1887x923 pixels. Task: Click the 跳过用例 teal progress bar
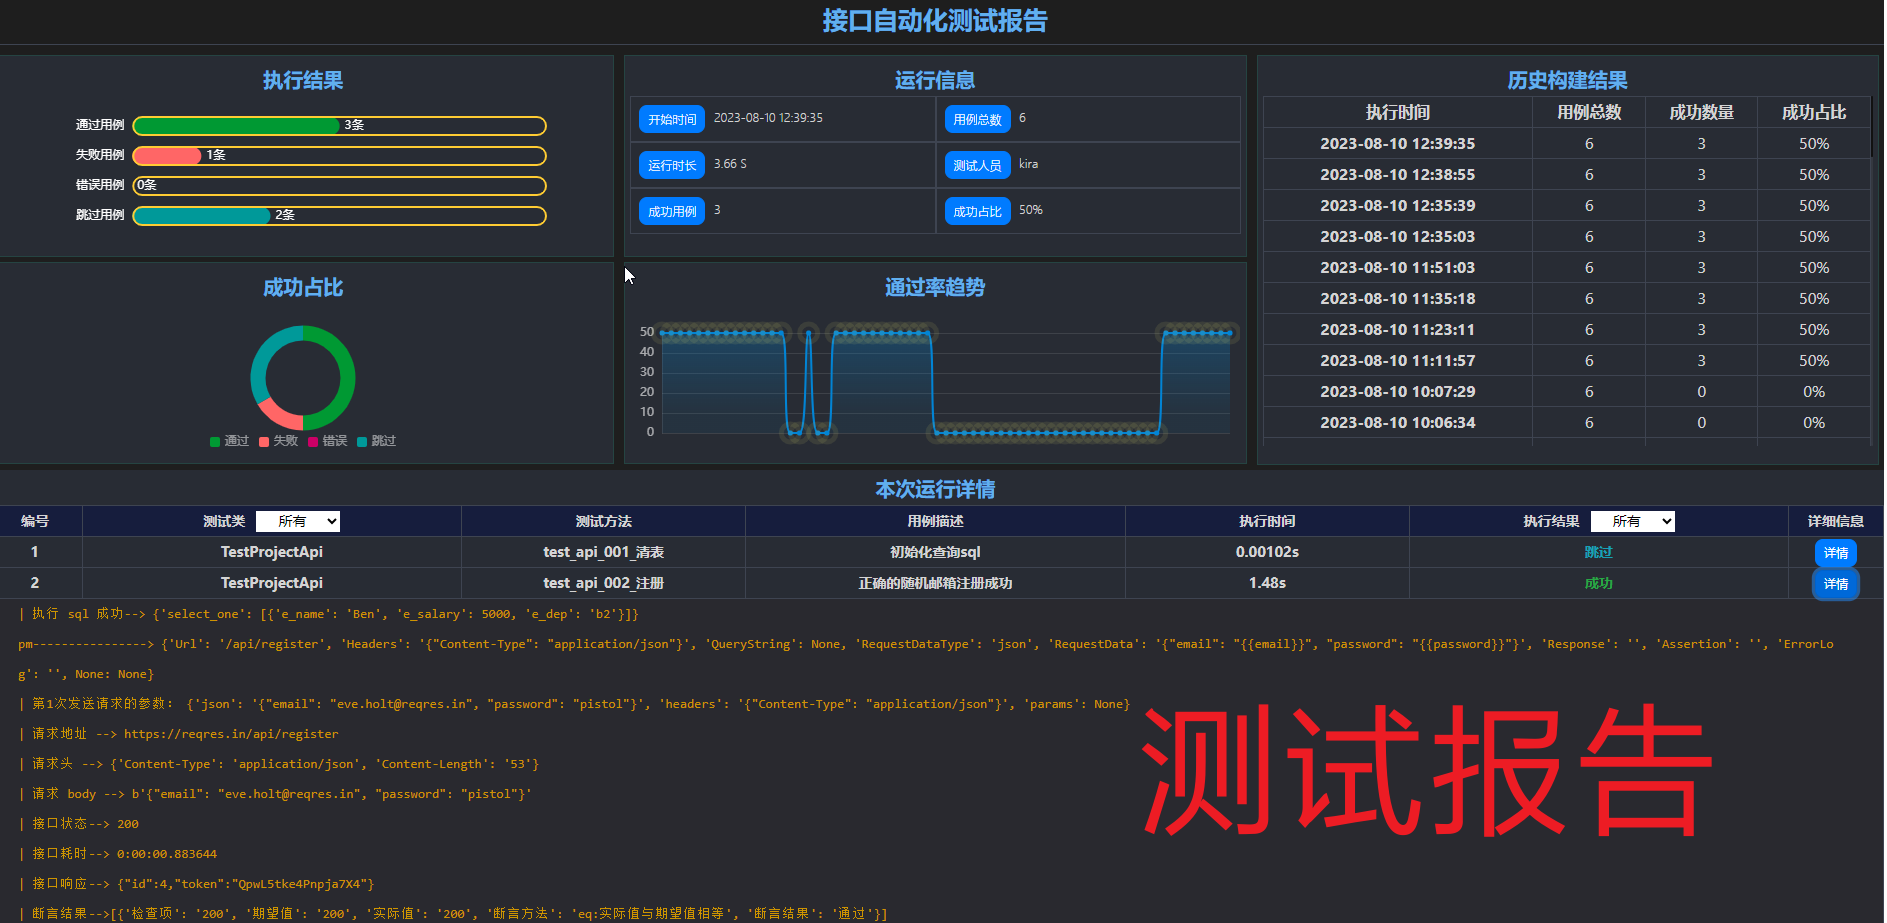point(202,216)
